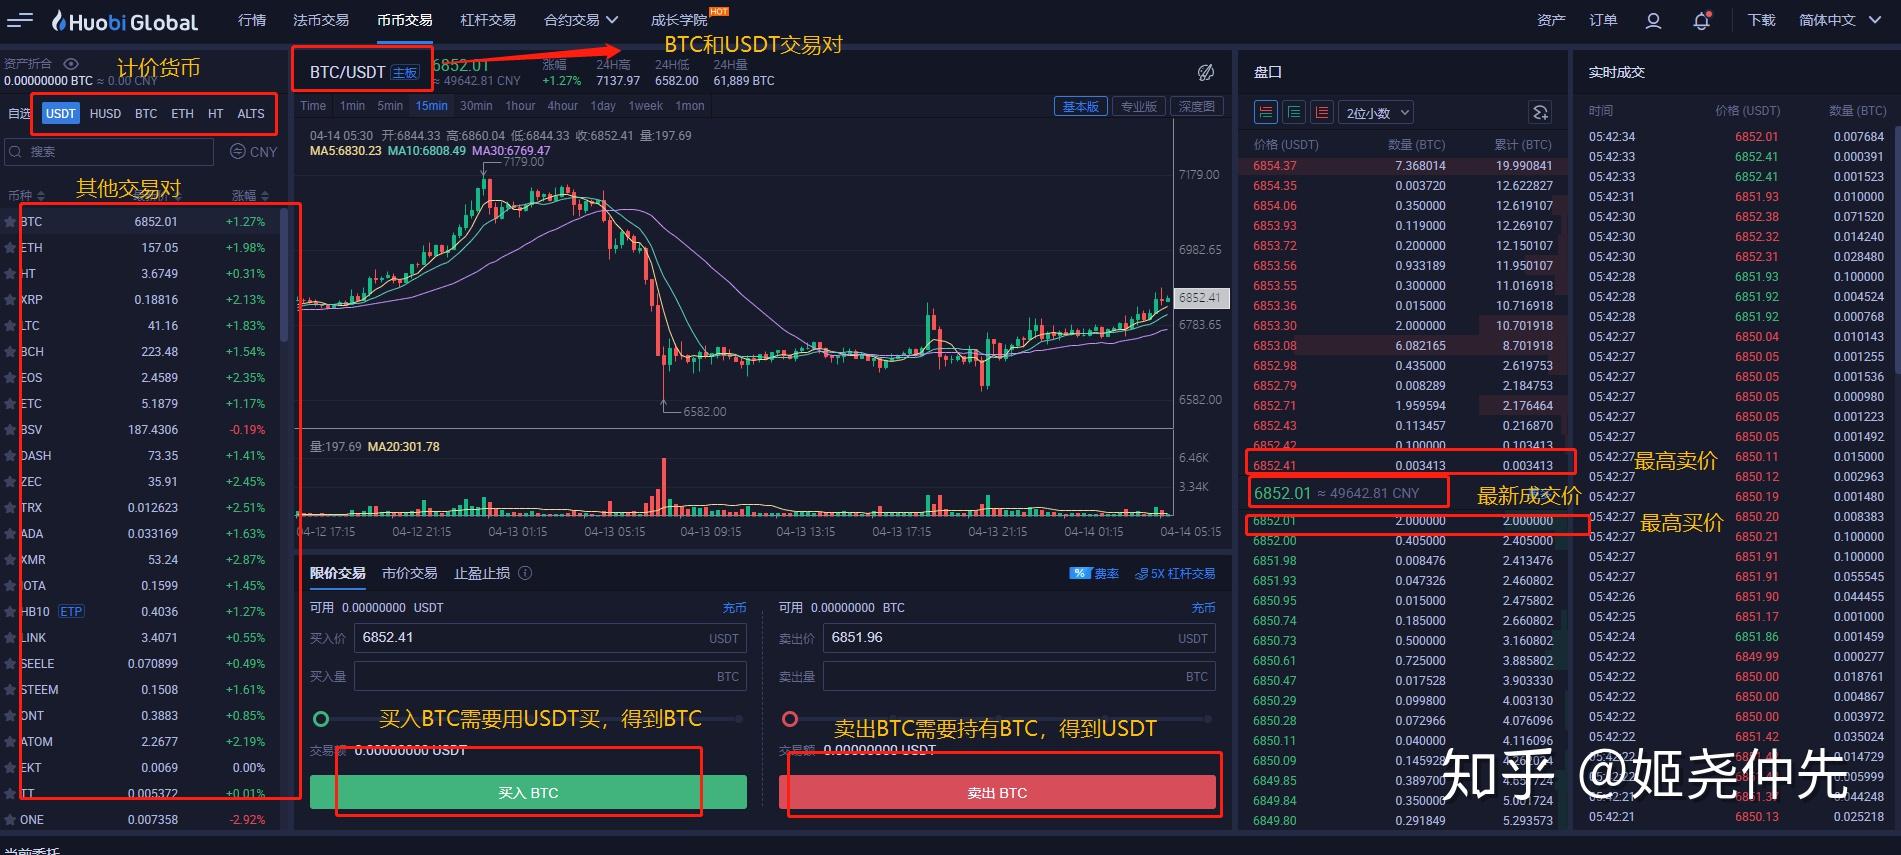Set chart interval to 1min

pos(352,106)
